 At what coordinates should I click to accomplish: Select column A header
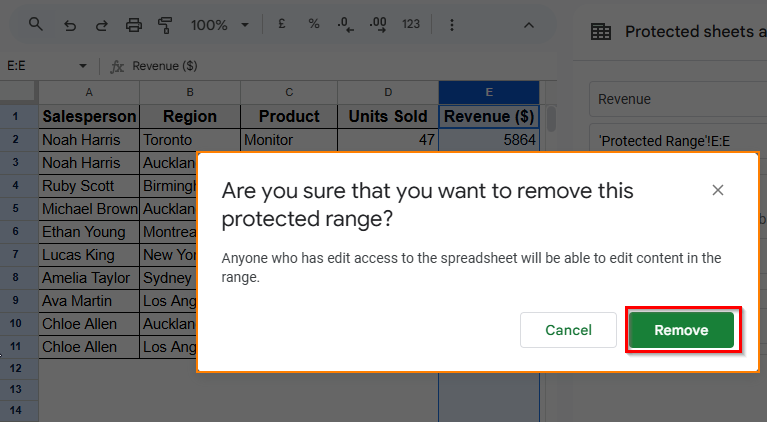coord(89,92)
